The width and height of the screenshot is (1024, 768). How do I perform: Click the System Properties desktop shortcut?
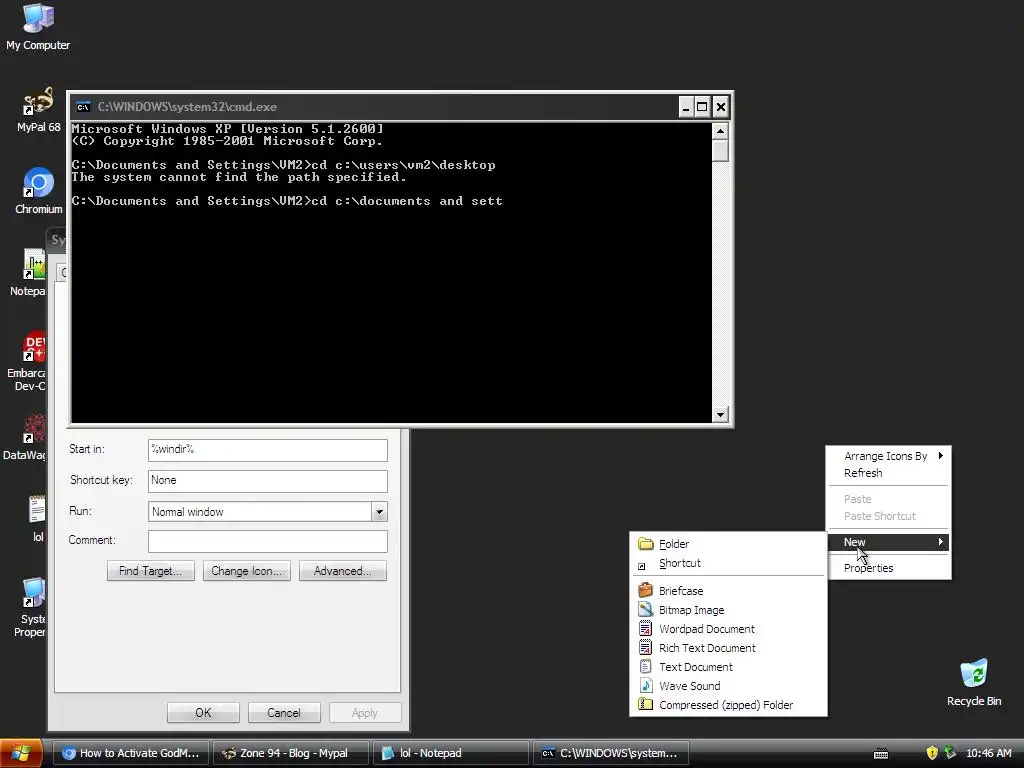click(x=31, y=607)
